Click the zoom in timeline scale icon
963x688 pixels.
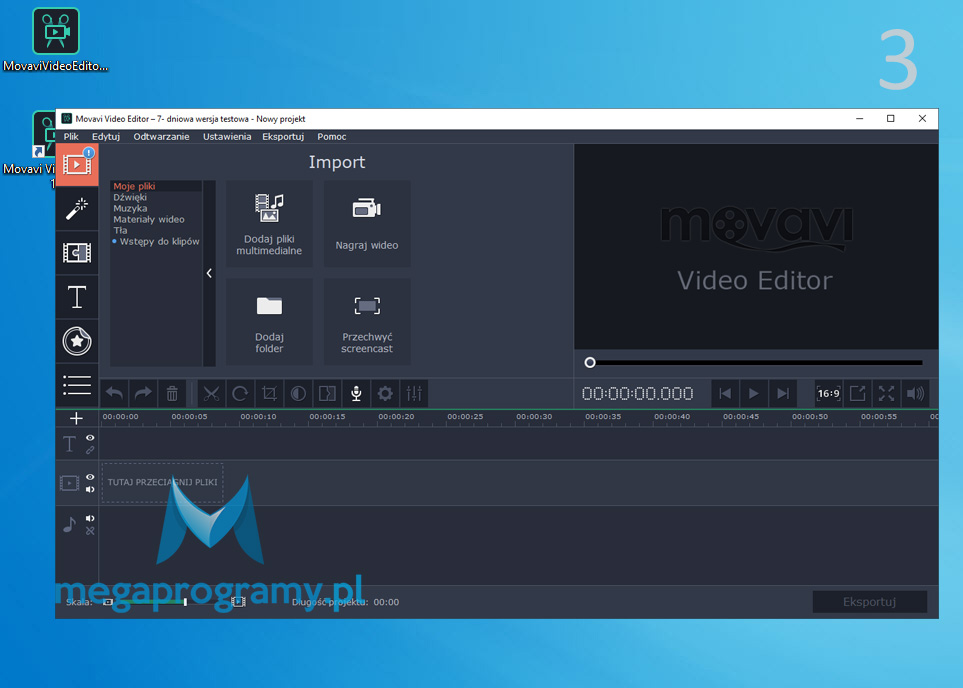click(x=238, y=602)
